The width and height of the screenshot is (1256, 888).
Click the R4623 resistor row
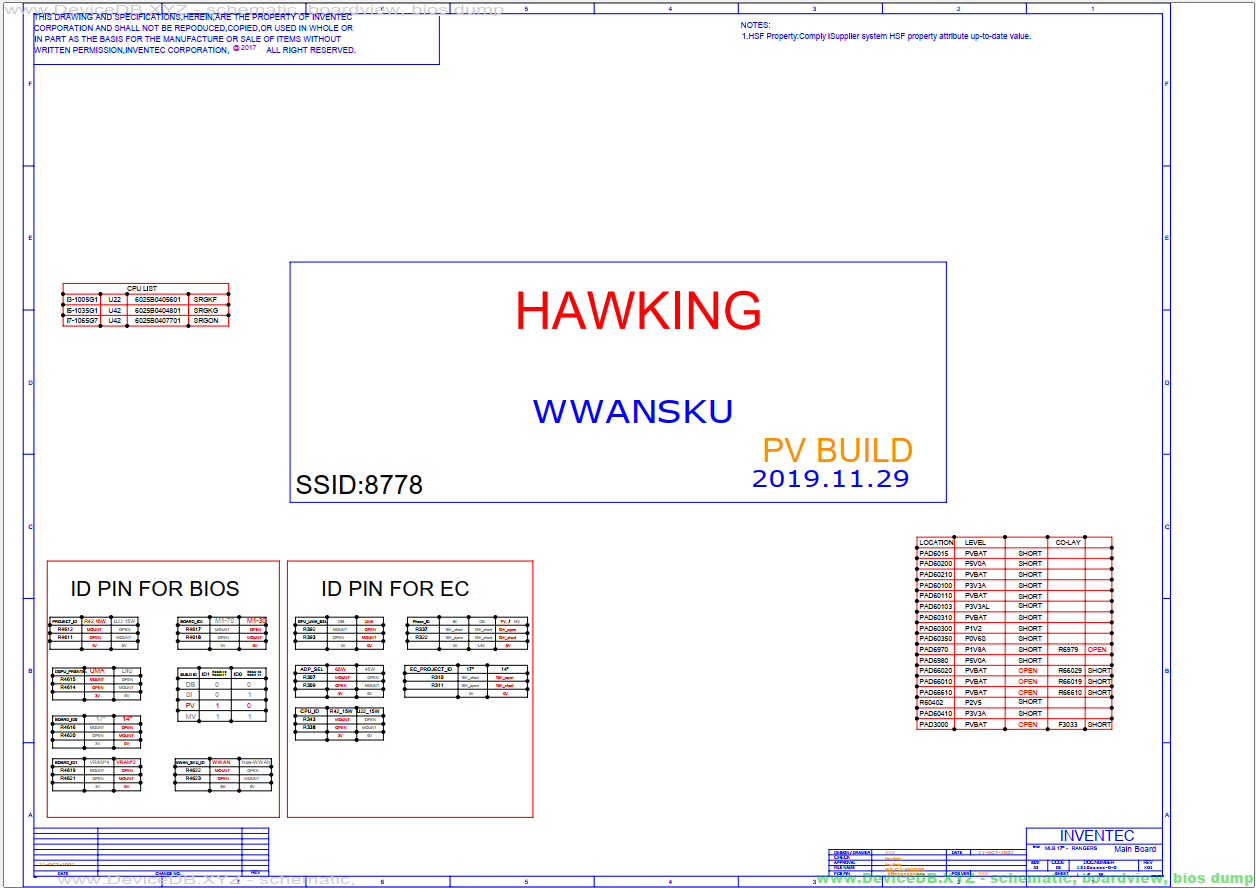(223, 778)
